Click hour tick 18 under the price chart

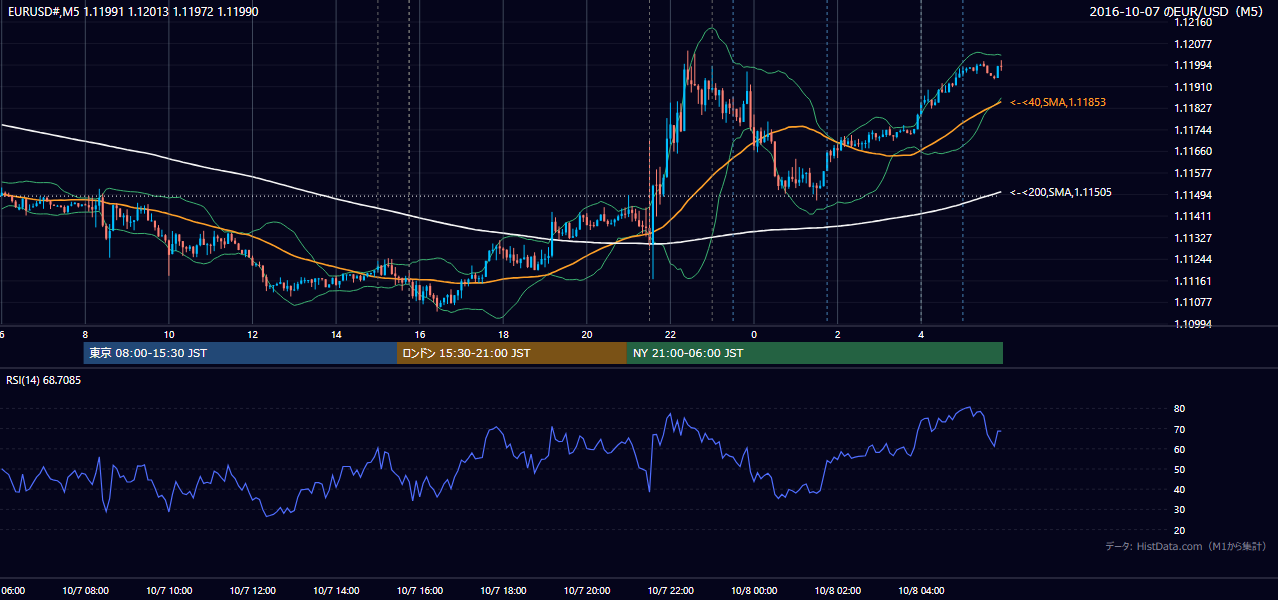click(503, 335)
